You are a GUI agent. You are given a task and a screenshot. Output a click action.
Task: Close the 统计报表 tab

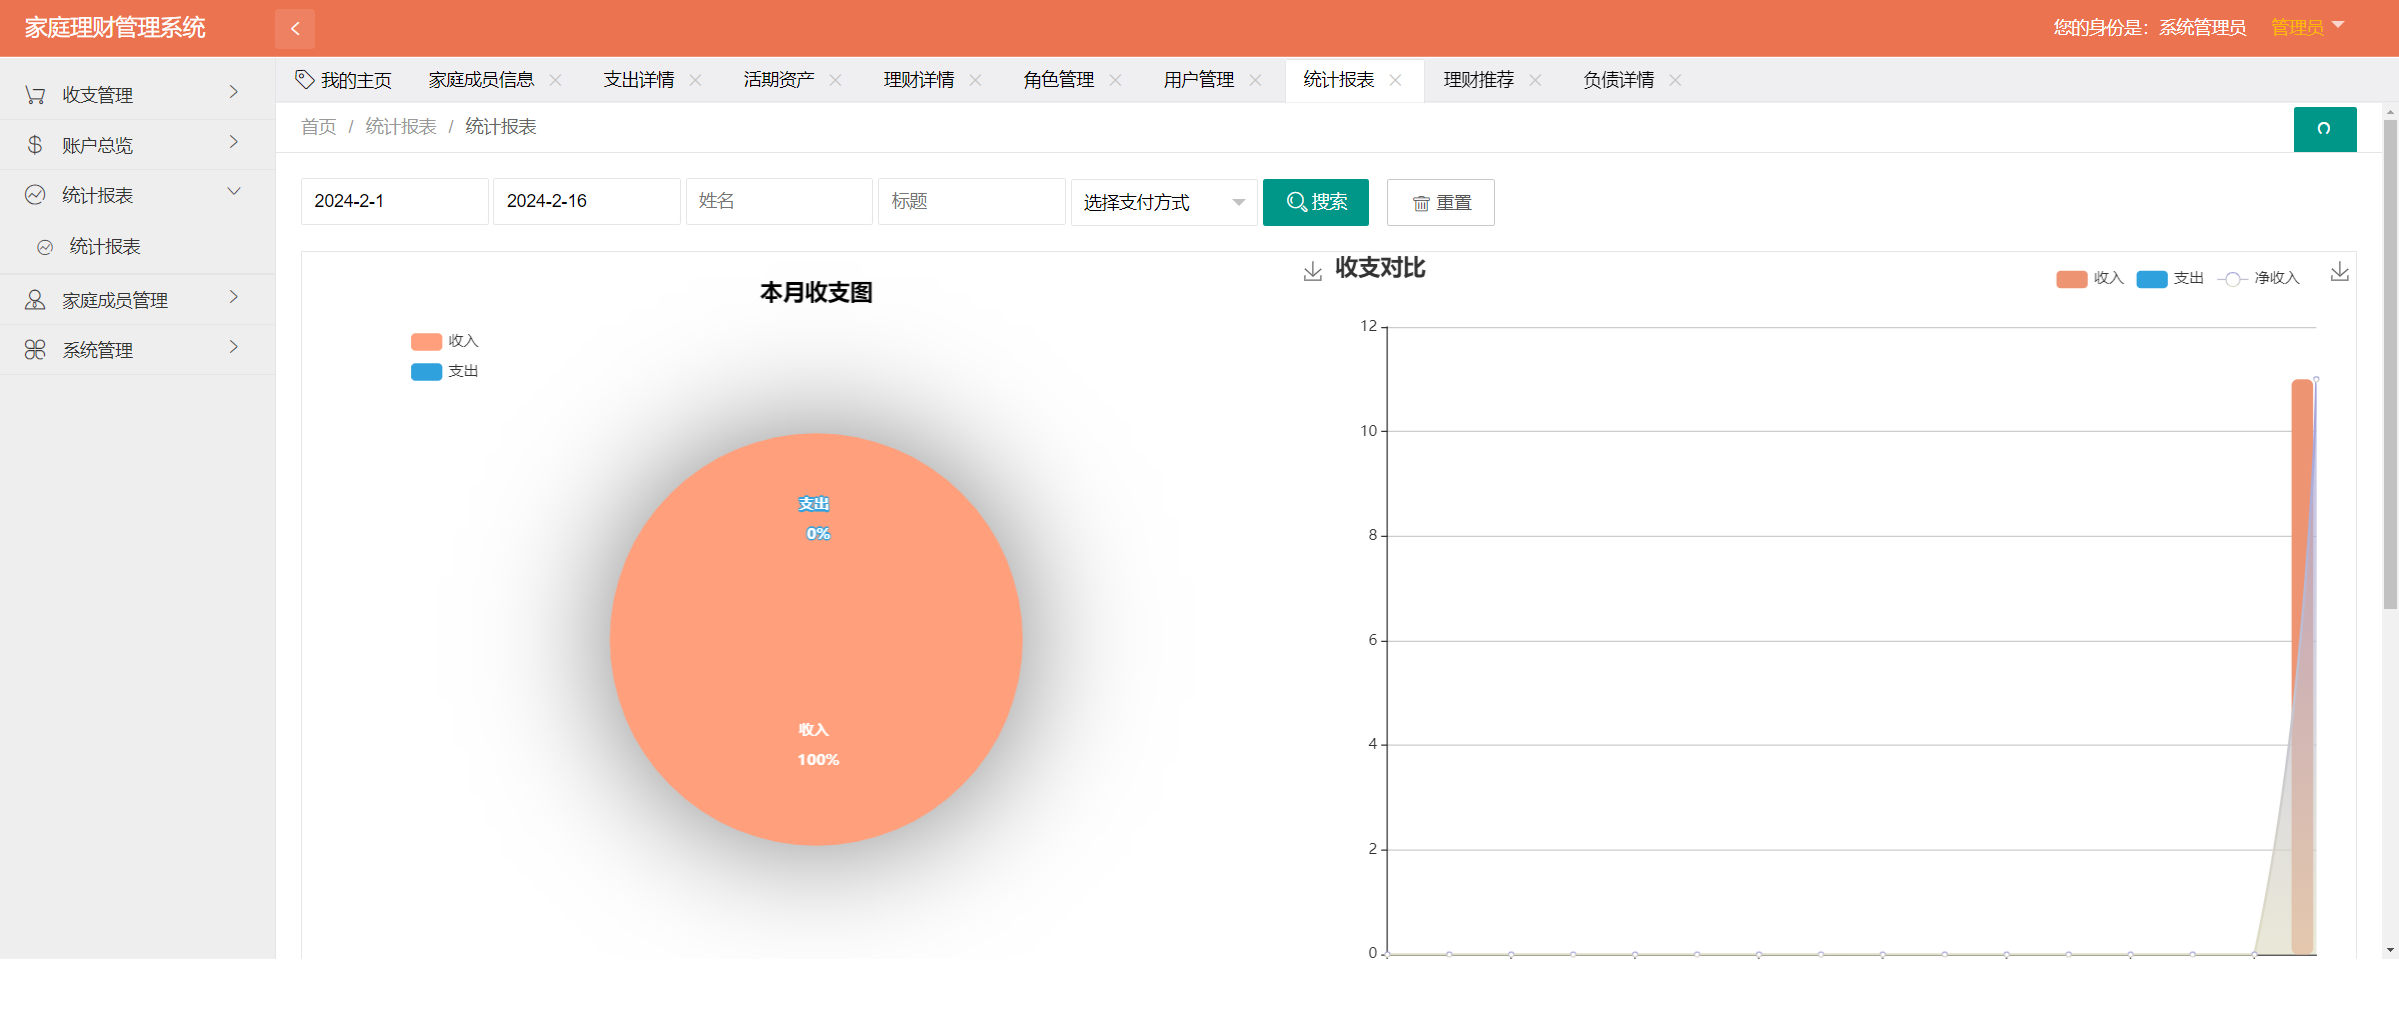tap(1396, 80)
